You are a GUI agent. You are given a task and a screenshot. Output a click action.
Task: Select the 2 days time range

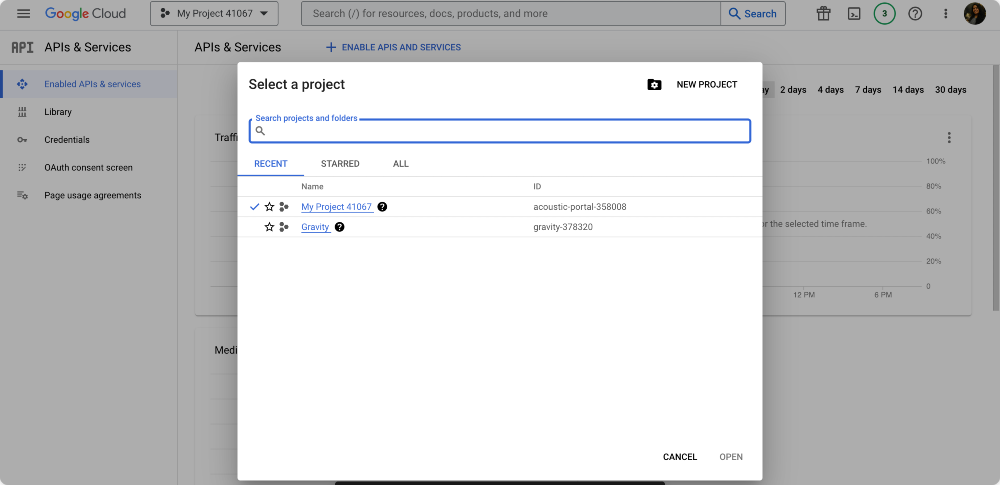pyautogui.click(x=793, y=90)
